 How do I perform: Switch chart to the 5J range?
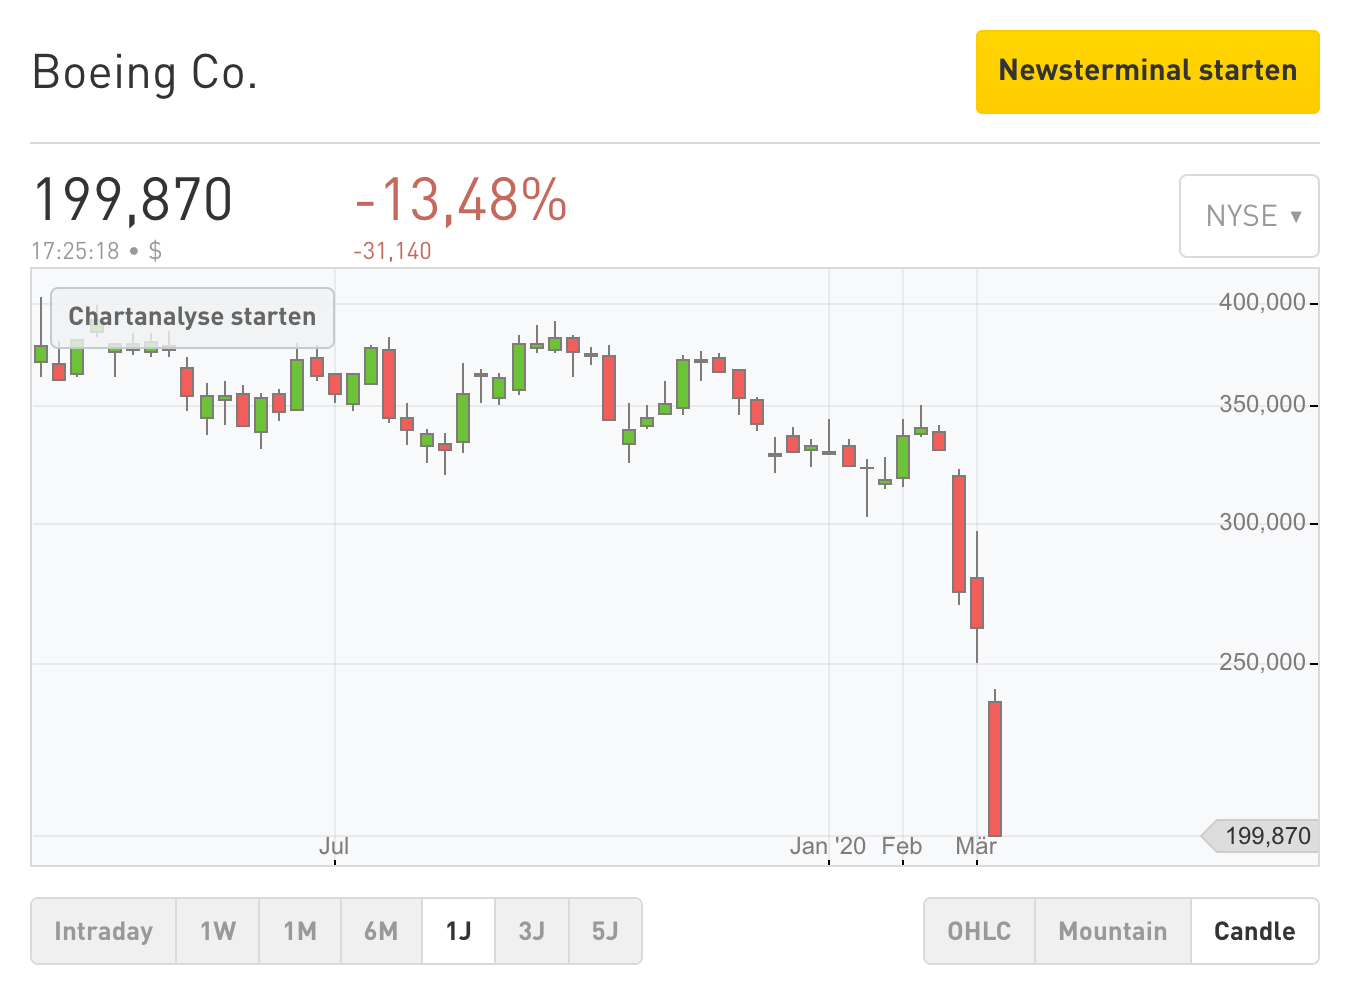[605, 931]
